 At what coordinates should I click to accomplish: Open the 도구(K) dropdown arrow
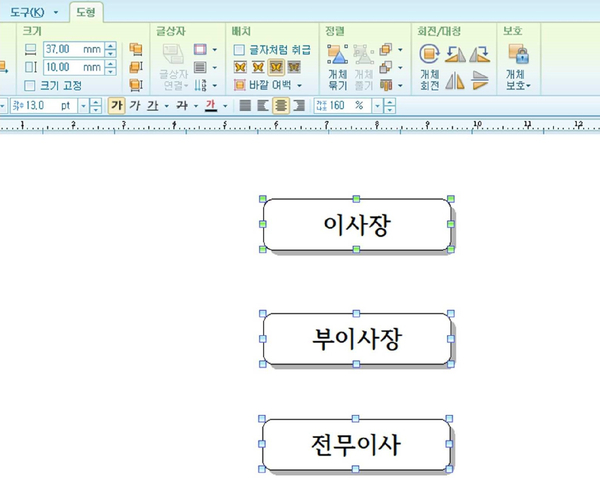[56, 13]
